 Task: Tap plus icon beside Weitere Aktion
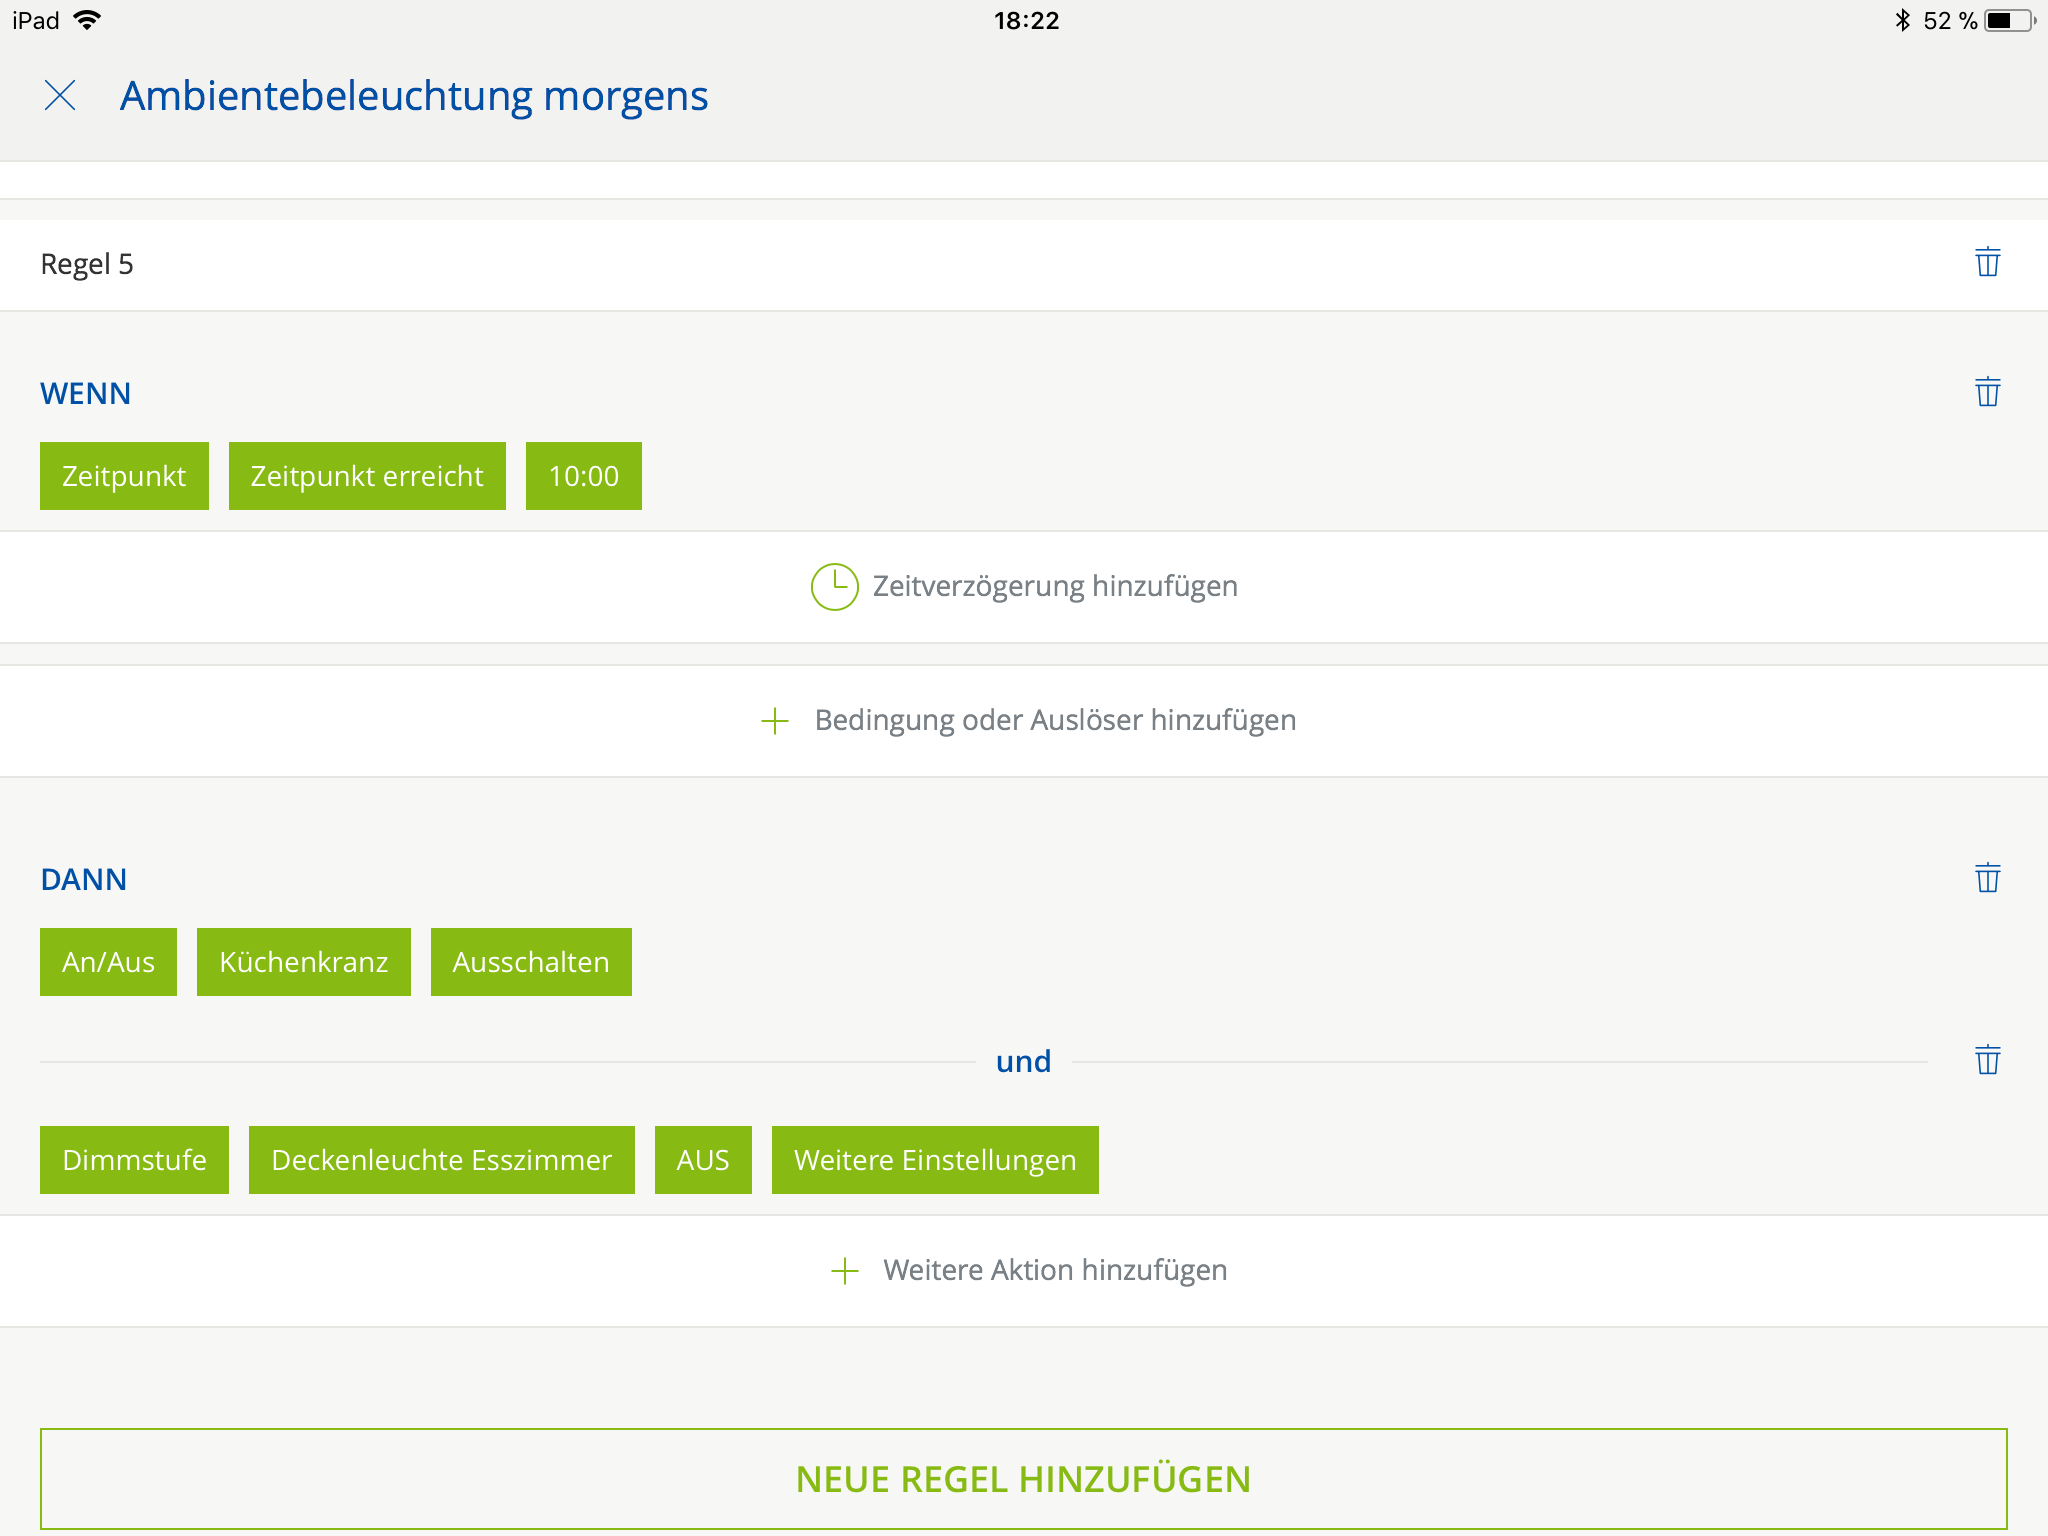(845, 1271)
